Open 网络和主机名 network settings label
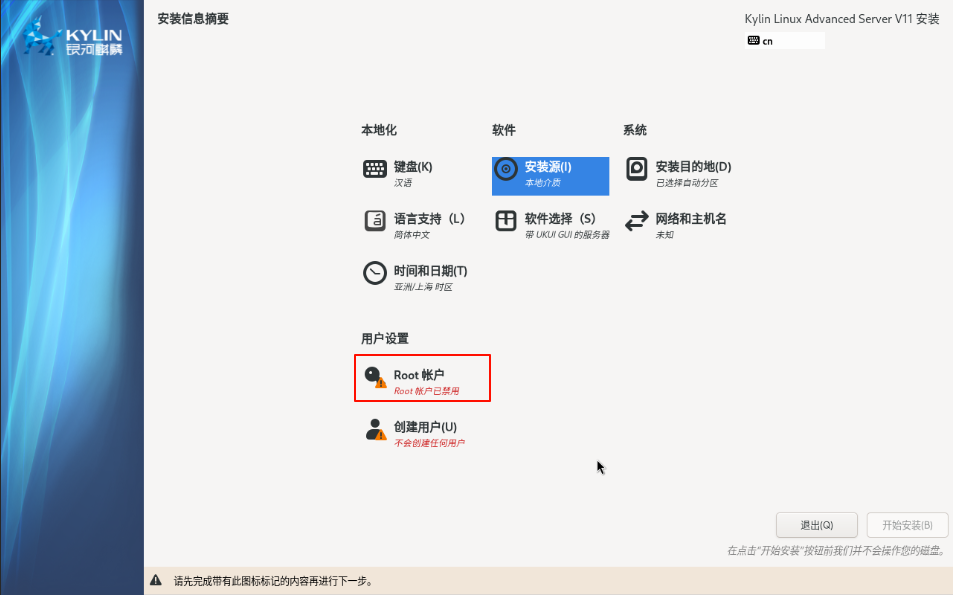Screen dimensions: 953x595 [x=690, y=219]
